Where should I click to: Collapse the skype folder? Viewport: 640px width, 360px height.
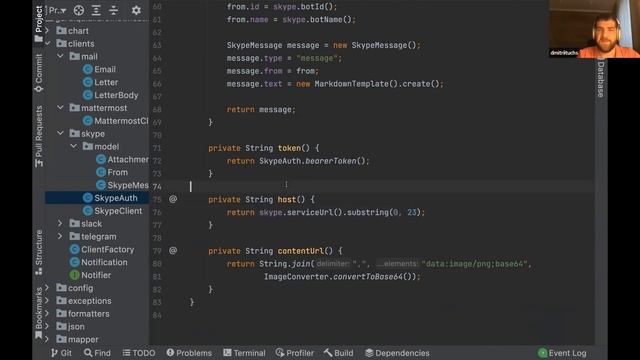tap(60, 133)
